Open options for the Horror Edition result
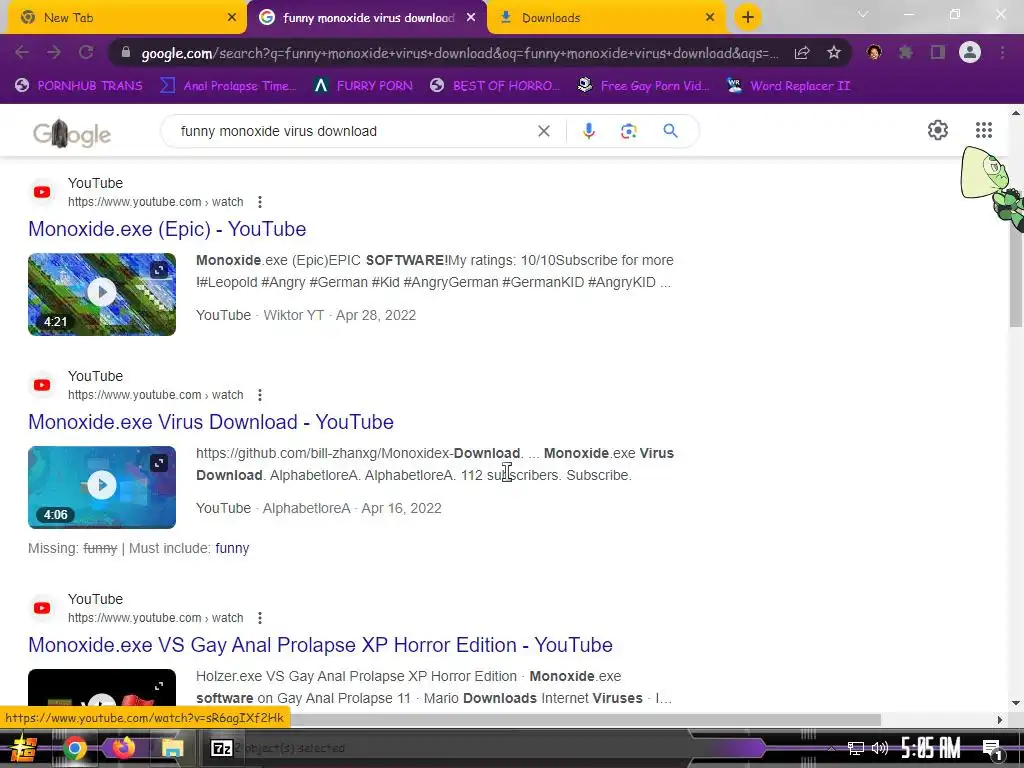This screenshot has width=1024, height=768. pyautogui.click(x=260, y=618)
